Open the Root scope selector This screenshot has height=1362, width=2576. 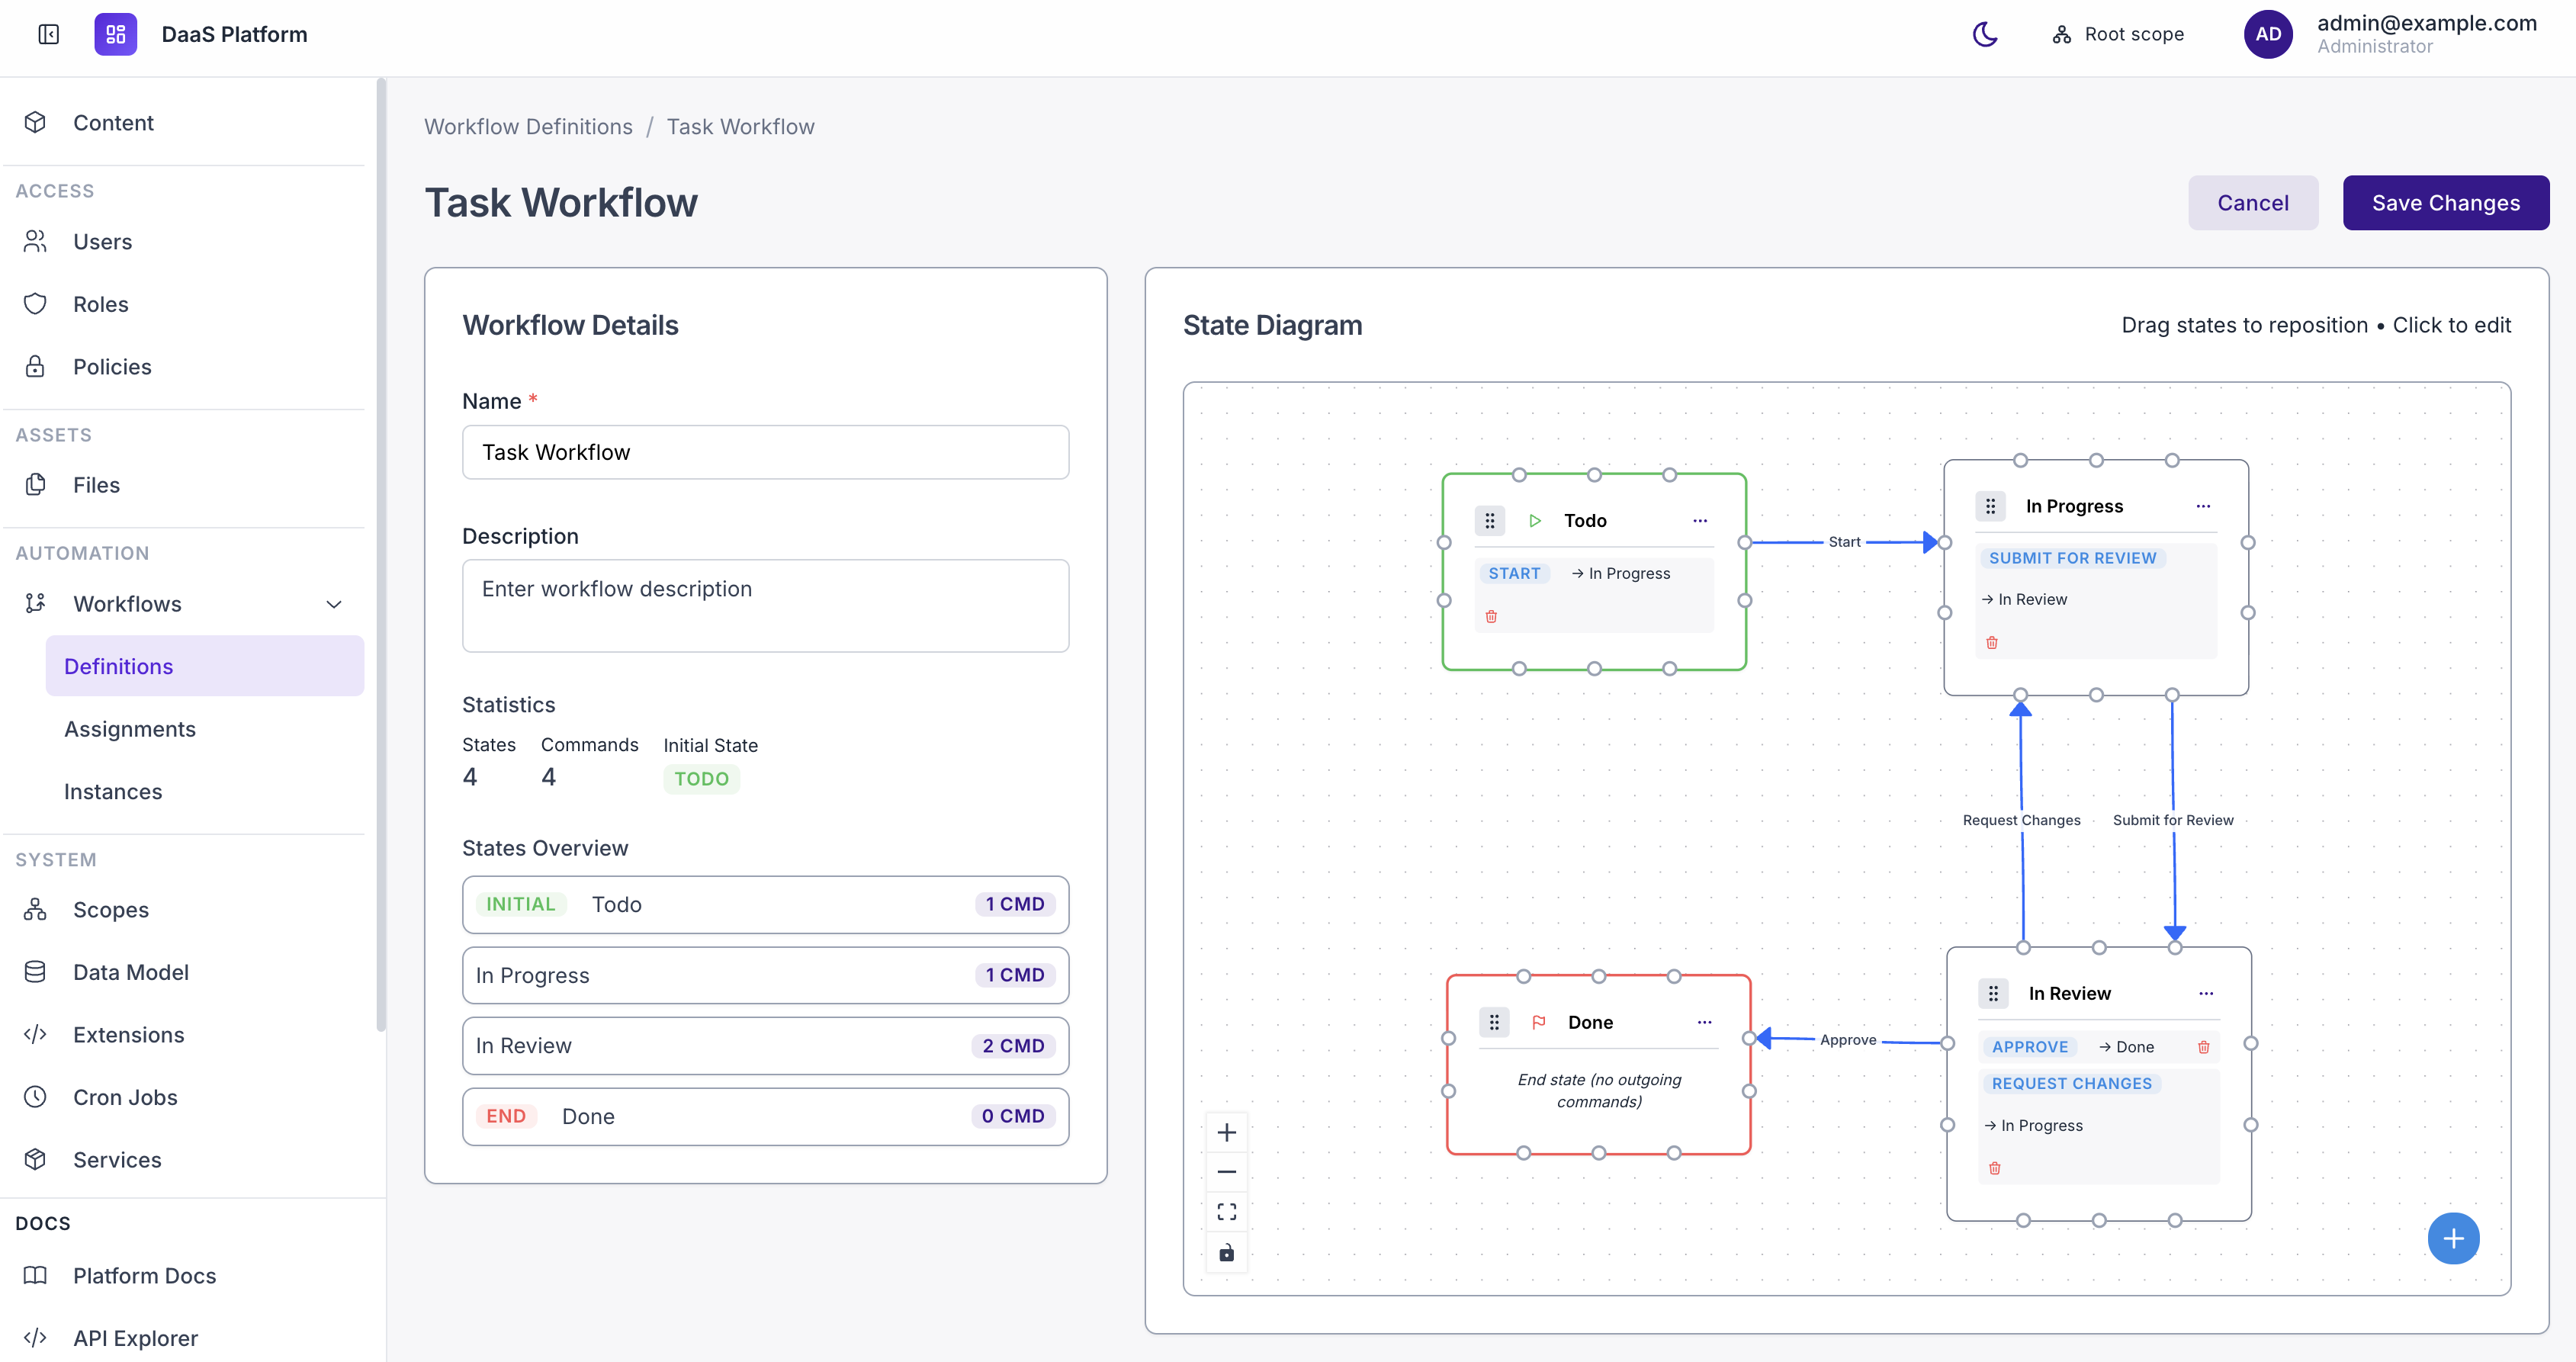click(x=2118, y=34)
